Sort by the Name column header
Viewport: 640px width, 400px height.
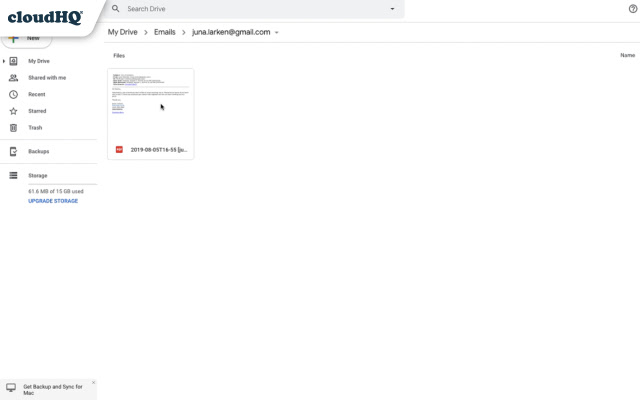pyautogui.click(x=627, y=55)
